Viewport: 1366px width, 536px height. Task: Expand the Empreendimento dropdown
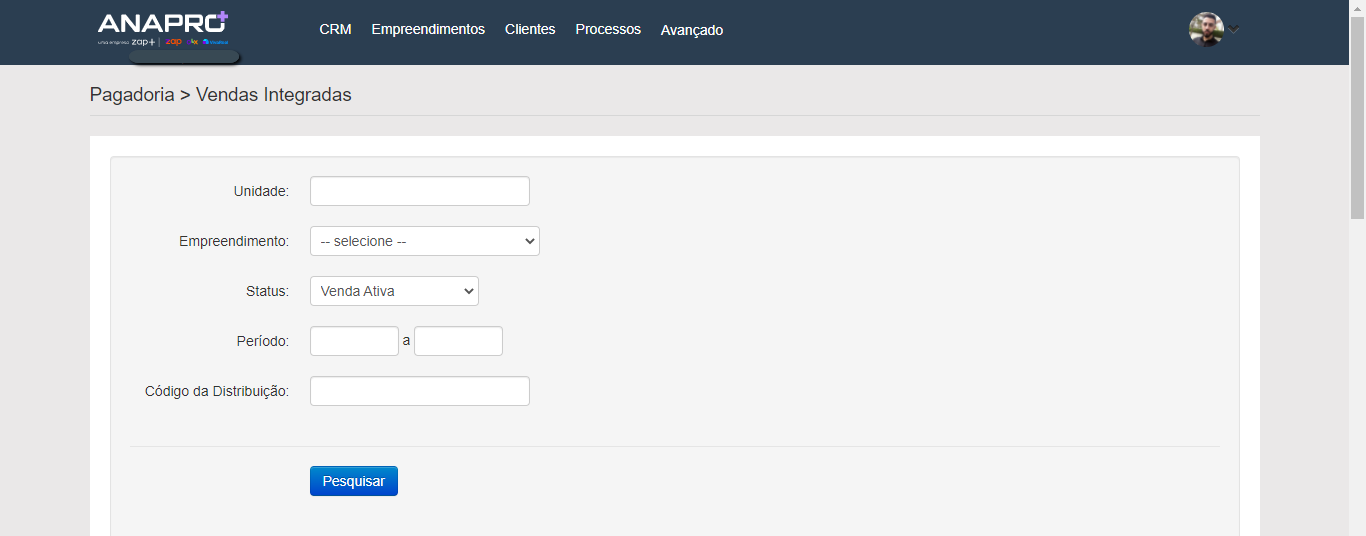point(424,241)
